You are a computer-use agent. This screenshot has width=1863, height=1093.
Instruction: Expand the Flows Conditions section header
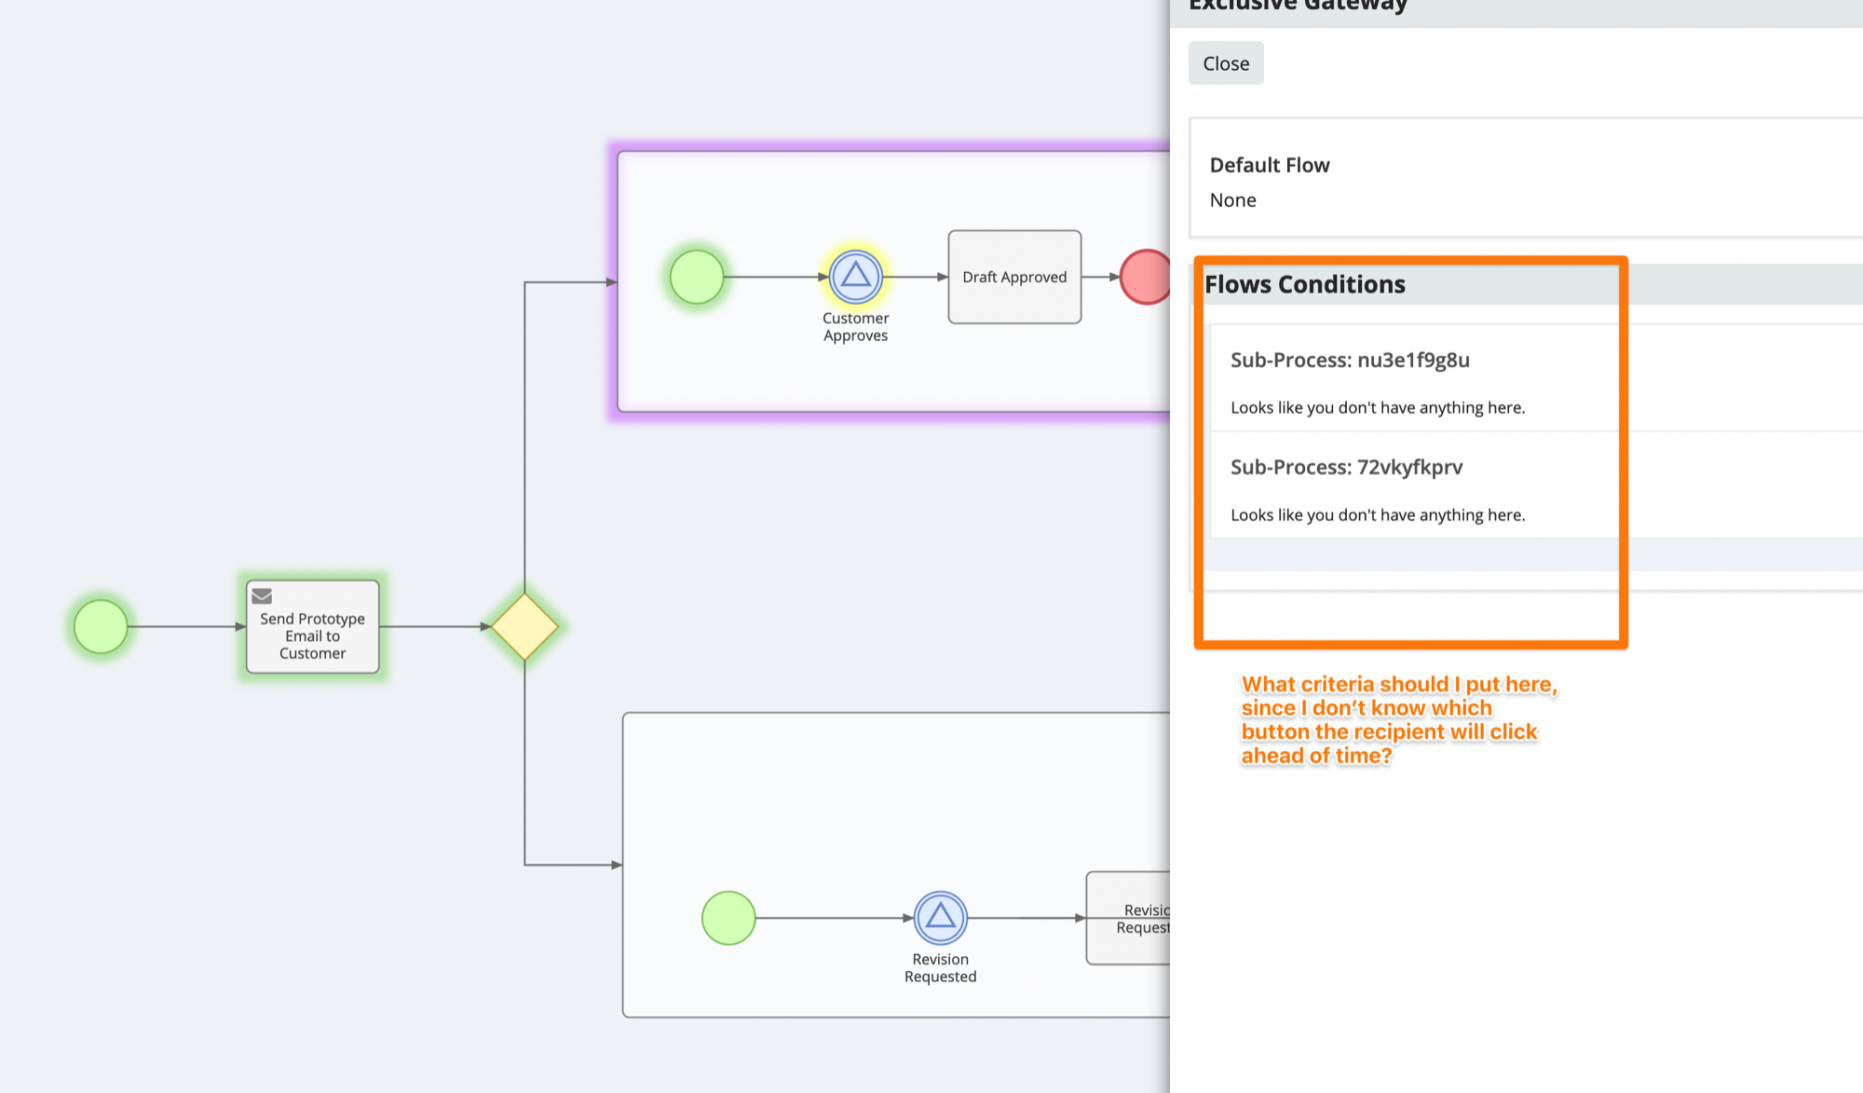pyautogui.click(x=1304, y=285)
